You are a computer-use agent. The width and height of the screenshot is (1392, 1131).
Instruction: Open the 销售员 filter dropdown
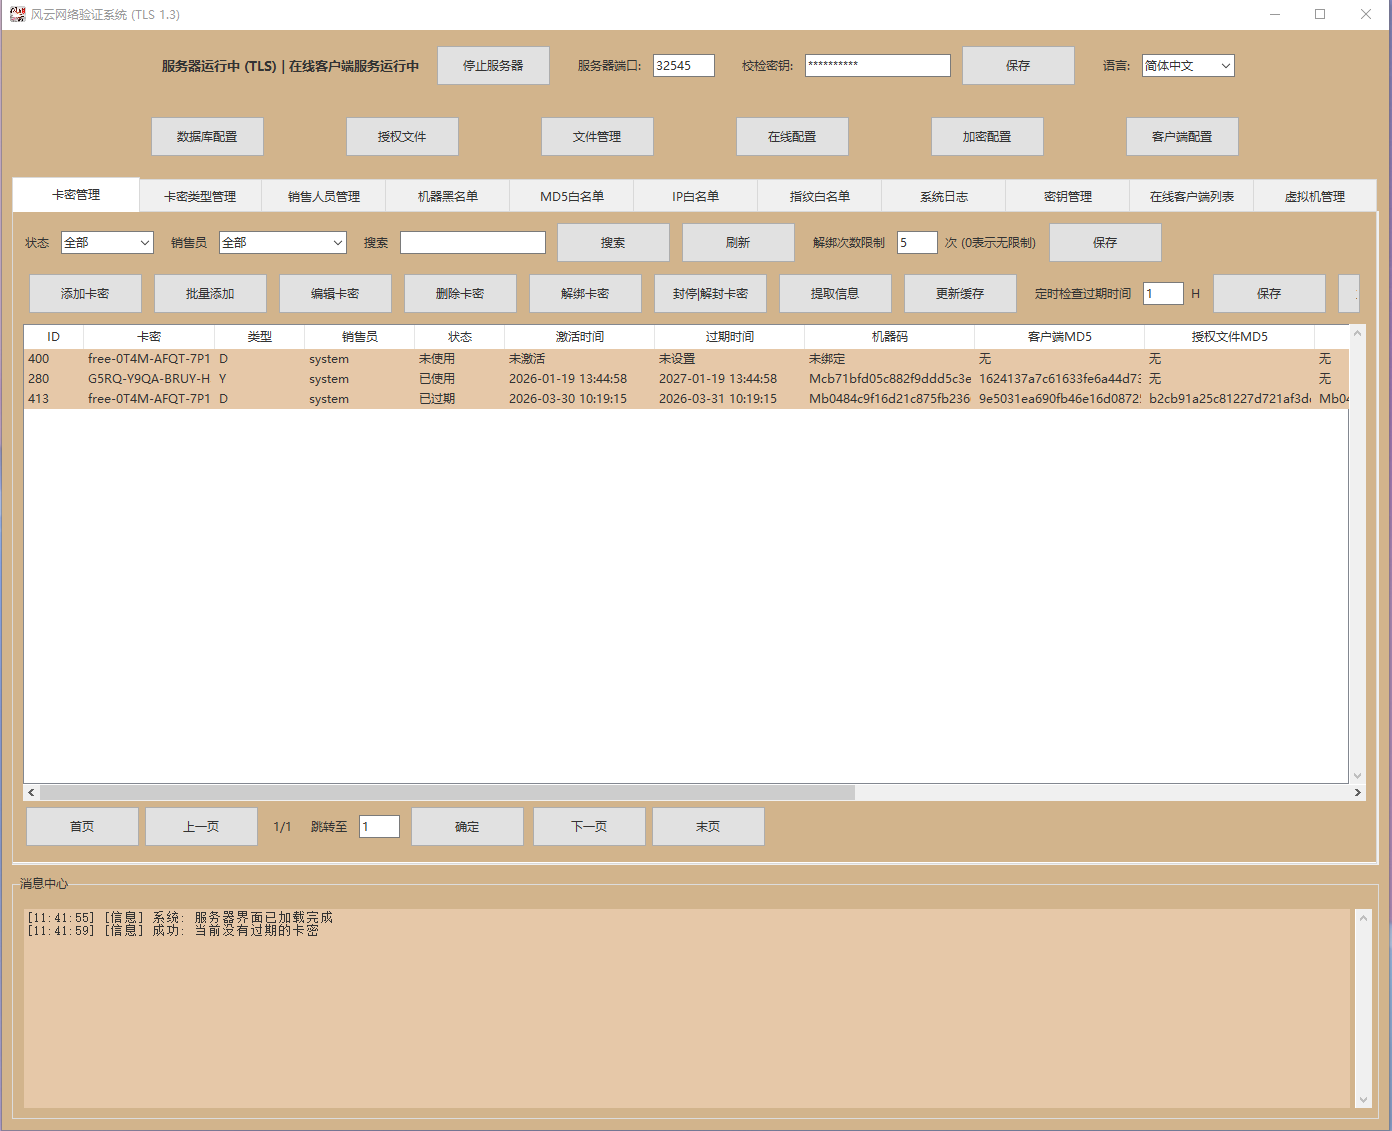[283, 243]
